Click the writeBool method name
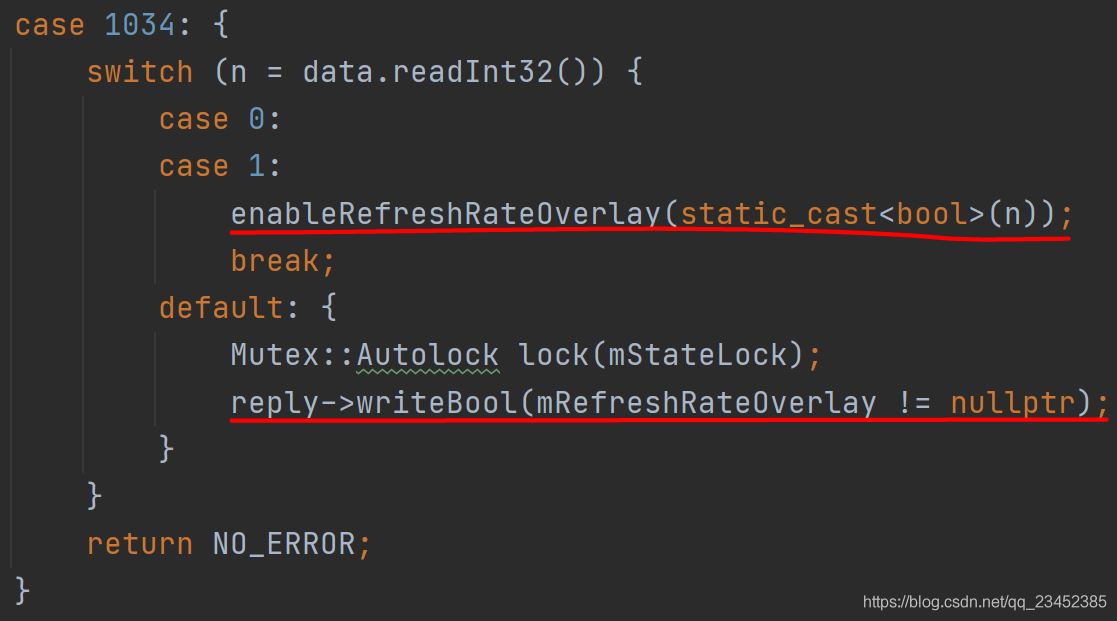Screen dimensions: 1117x621 coord(436,402)
